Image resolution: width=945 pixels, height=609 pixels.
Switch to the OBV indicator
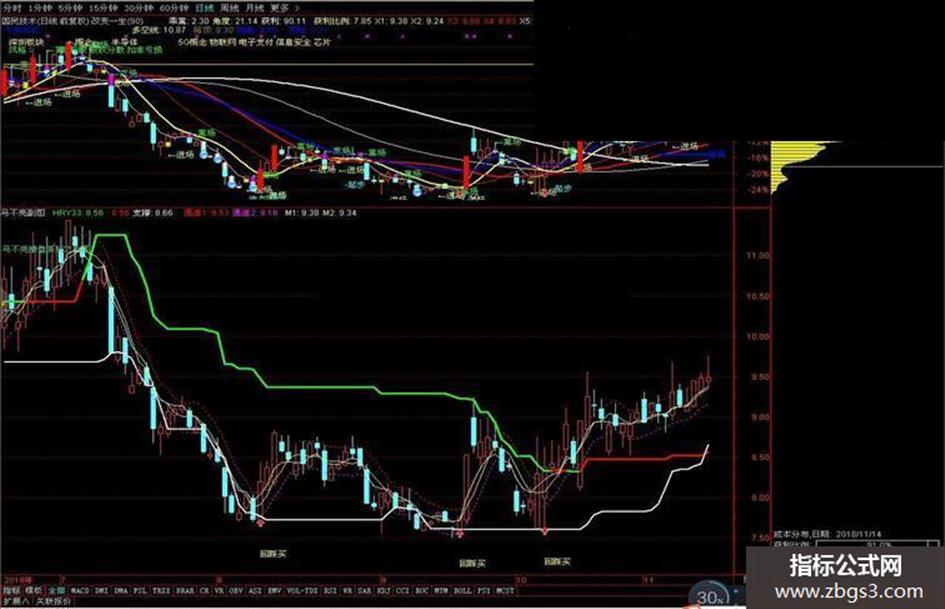pos(236,591)
